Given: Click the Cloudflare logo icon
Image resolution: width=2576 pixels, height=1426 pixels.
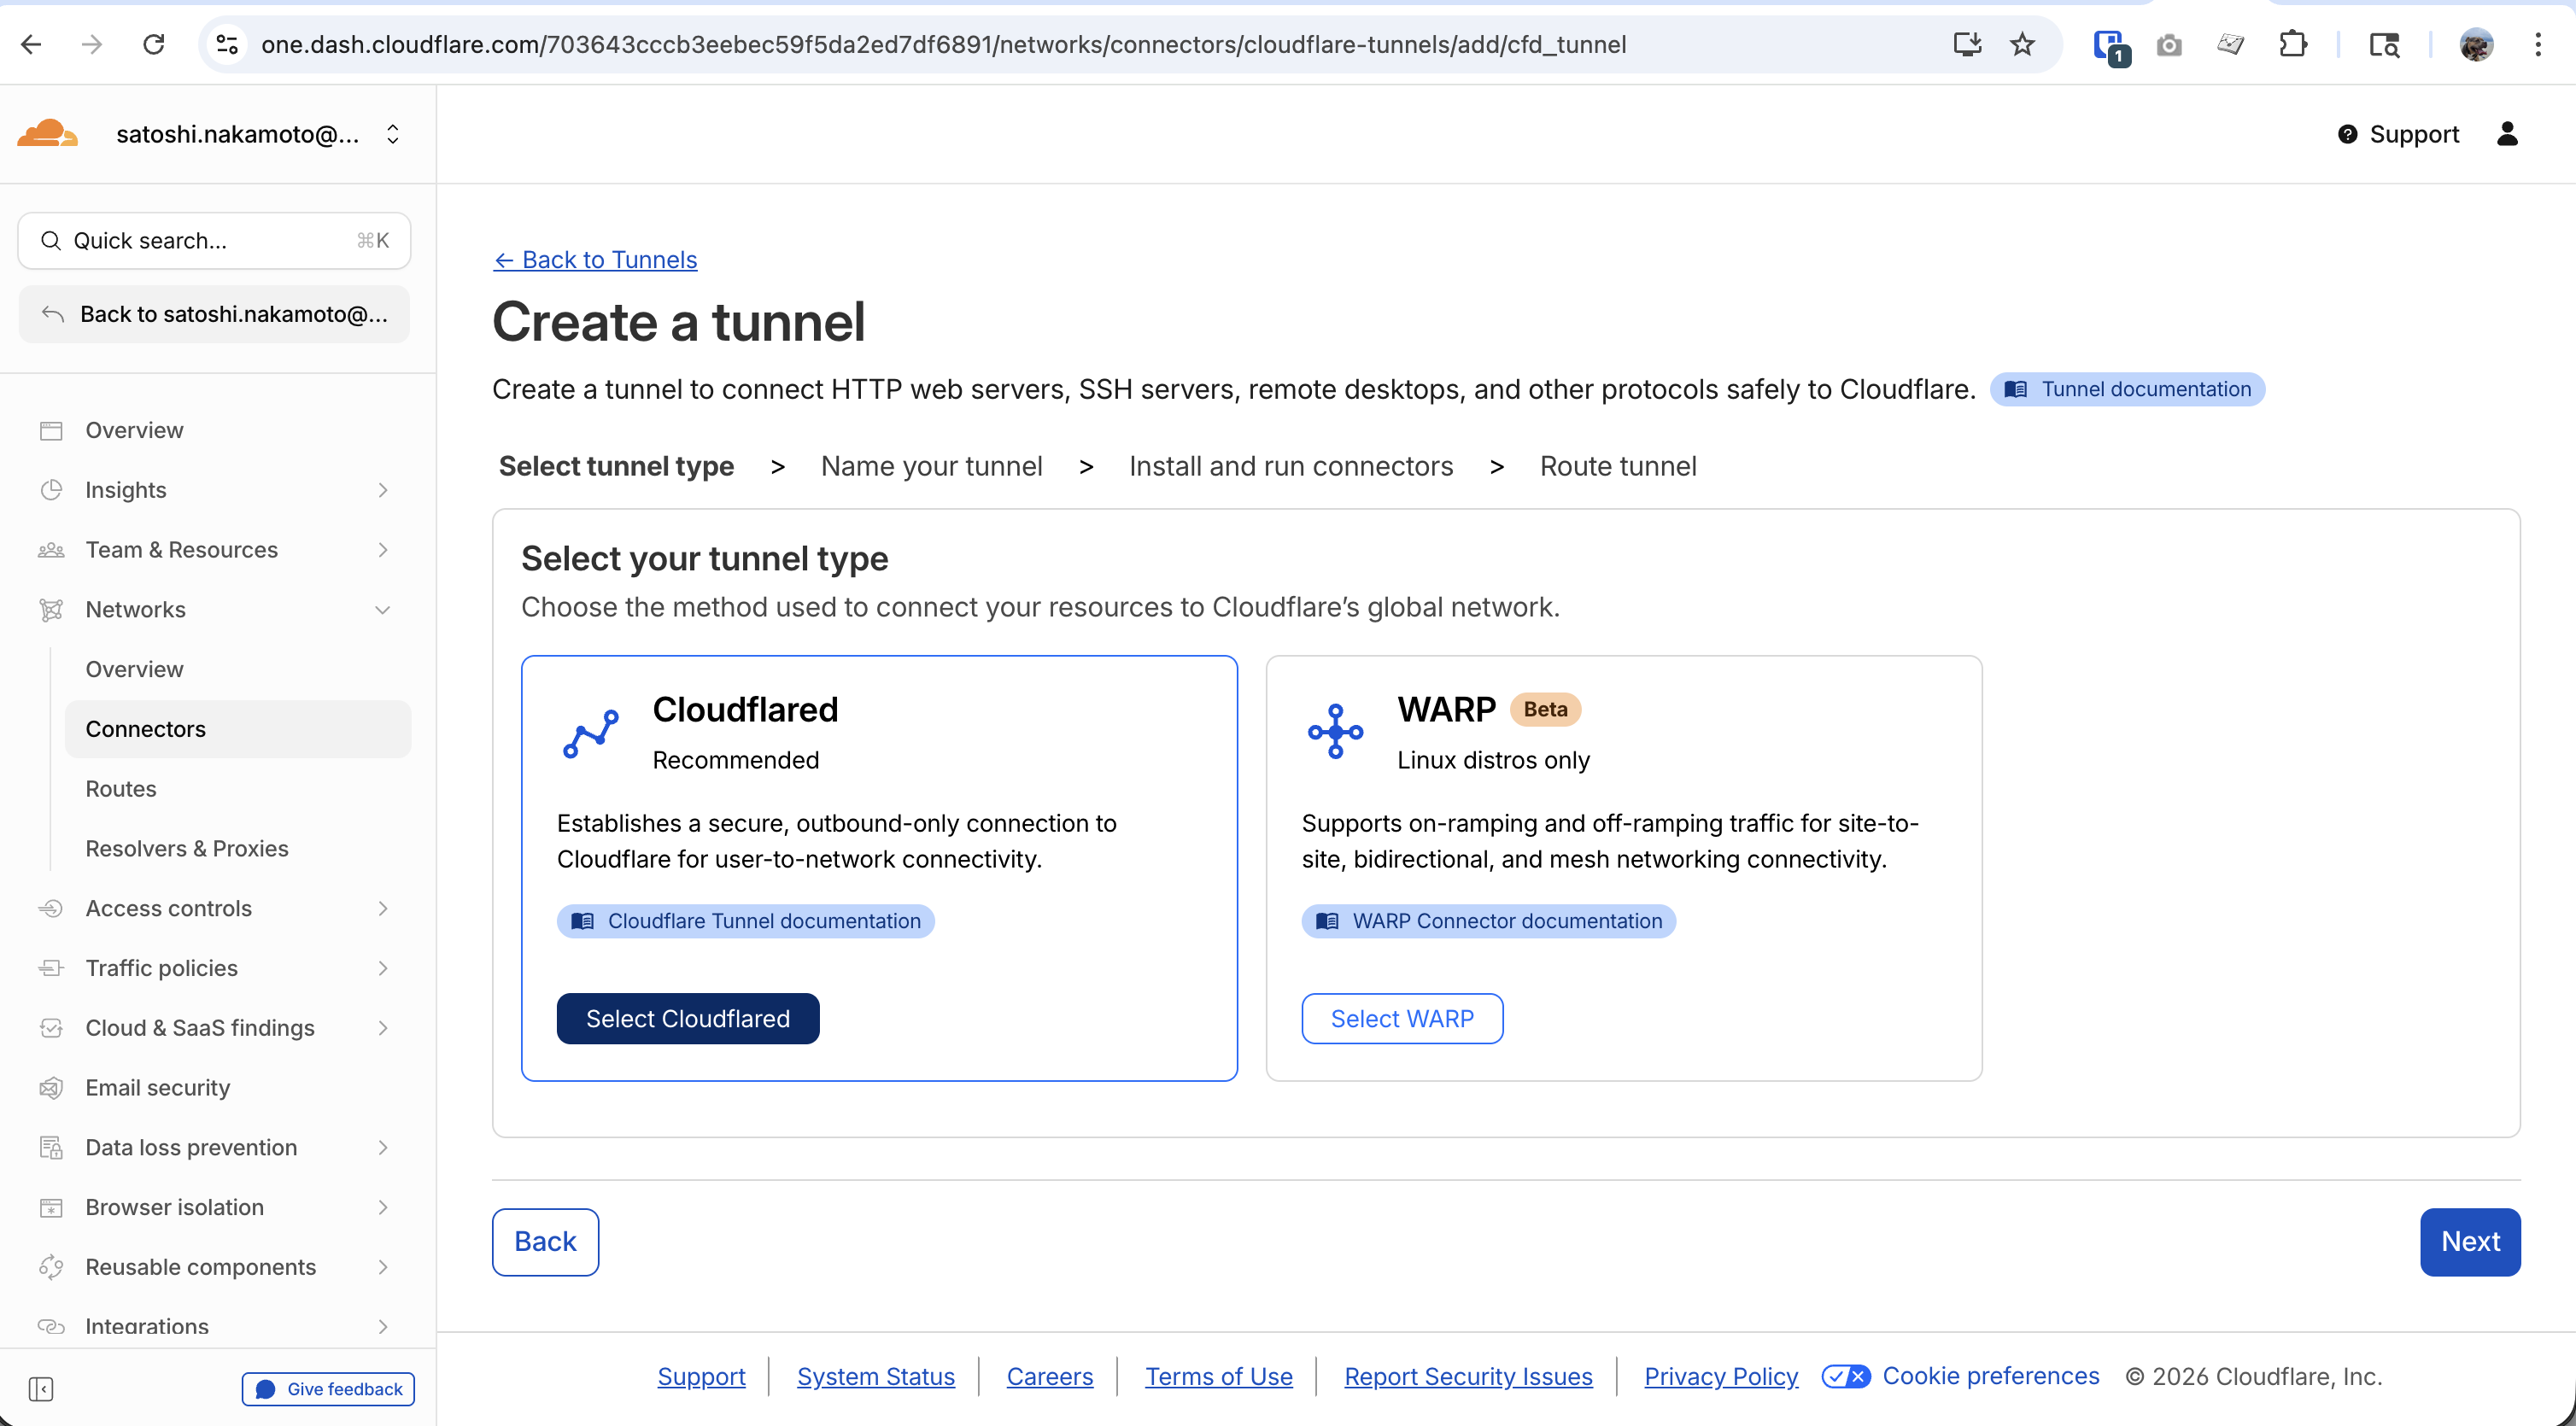Looking at the screenshot, I should coord(46,134).
